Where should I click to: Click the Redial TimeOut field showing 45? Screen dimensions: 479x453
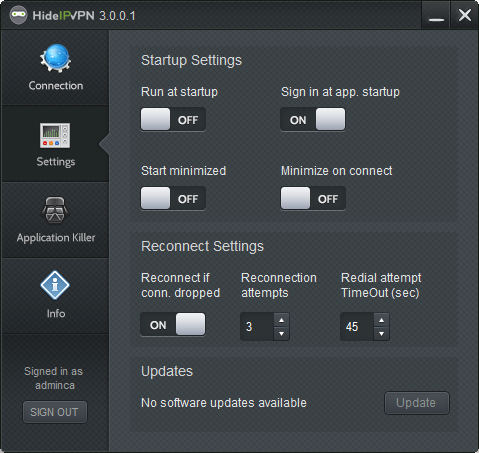coord(357,327)
